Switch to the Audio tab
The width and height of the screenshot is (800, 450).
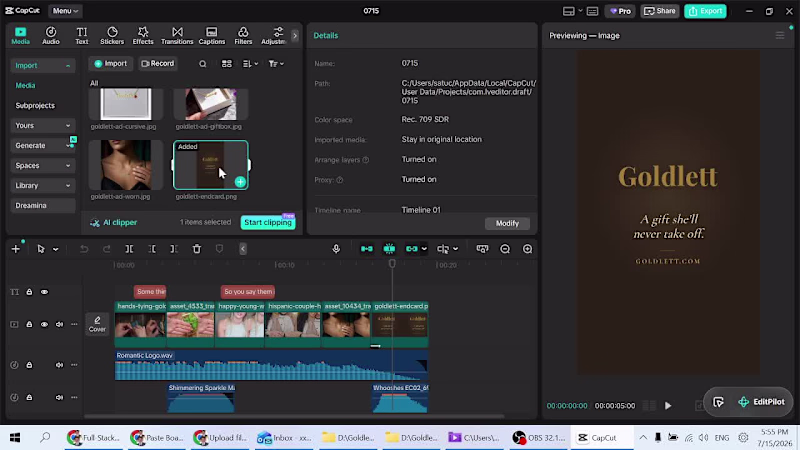51,36
